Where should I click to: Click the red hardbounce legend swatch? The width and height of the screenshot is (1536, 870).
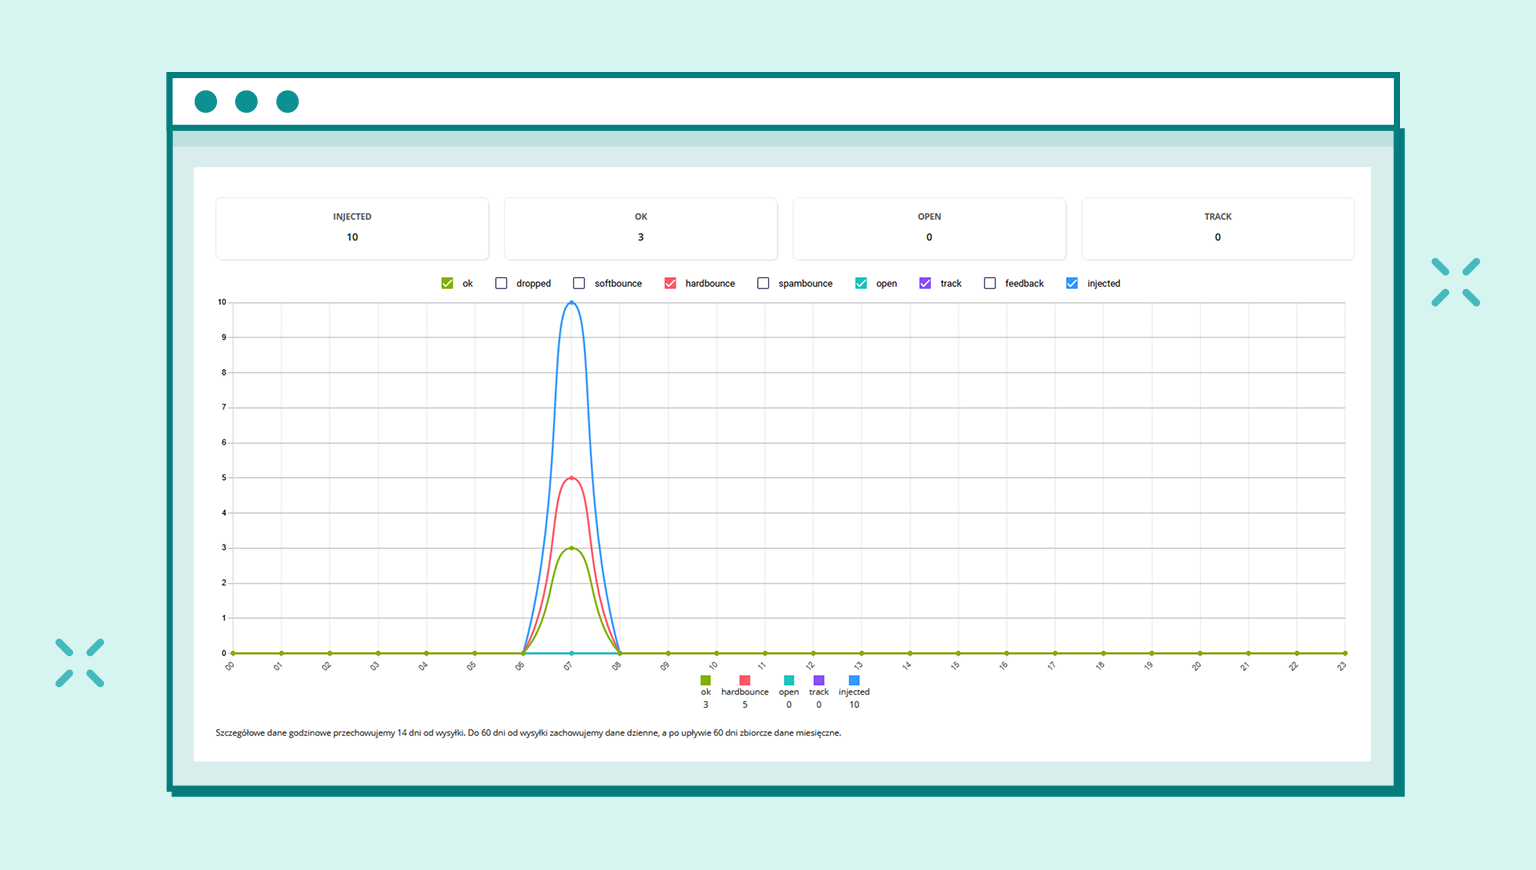(x=744, y=681)
